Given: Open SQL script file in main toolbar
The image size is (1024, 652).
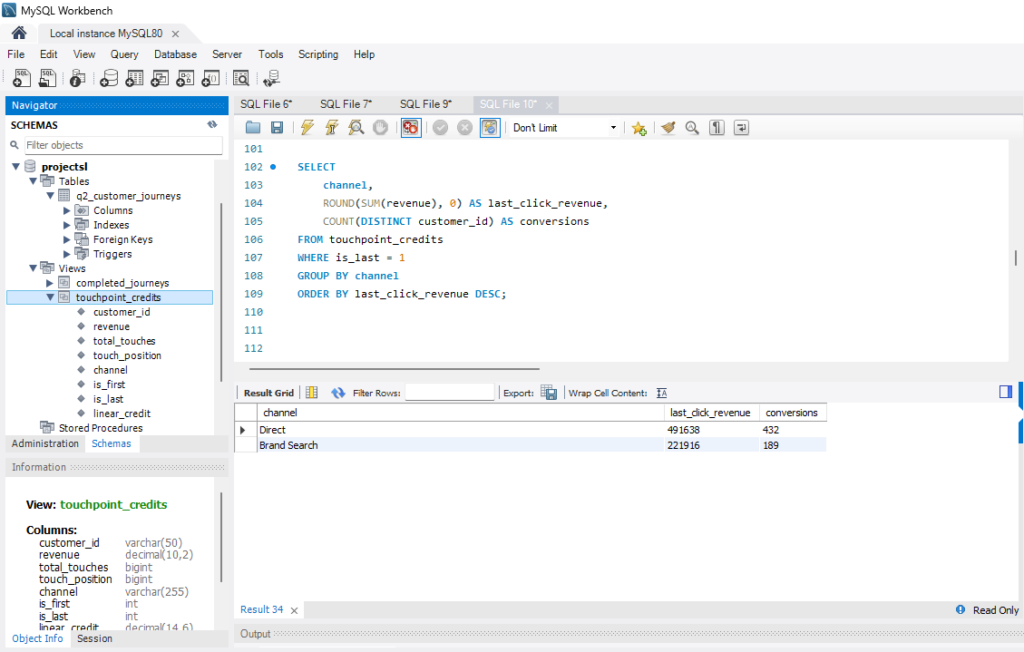Looking at the screenshot, I should (47, 78).
